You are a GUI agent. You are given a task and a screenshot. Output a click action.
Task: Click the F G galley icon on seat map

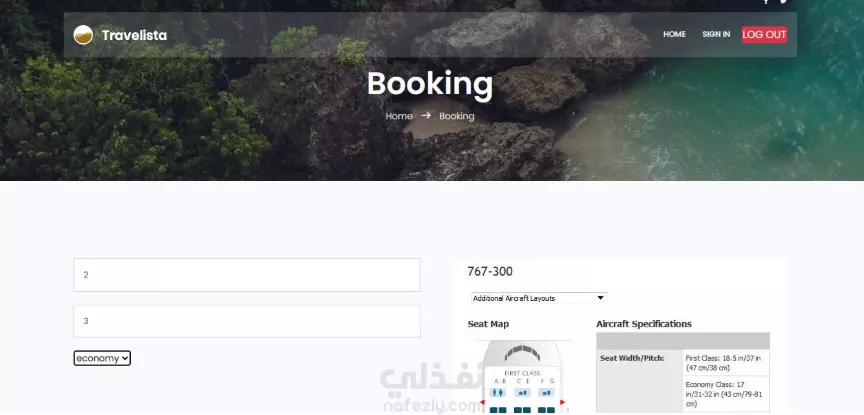[547, 392]
